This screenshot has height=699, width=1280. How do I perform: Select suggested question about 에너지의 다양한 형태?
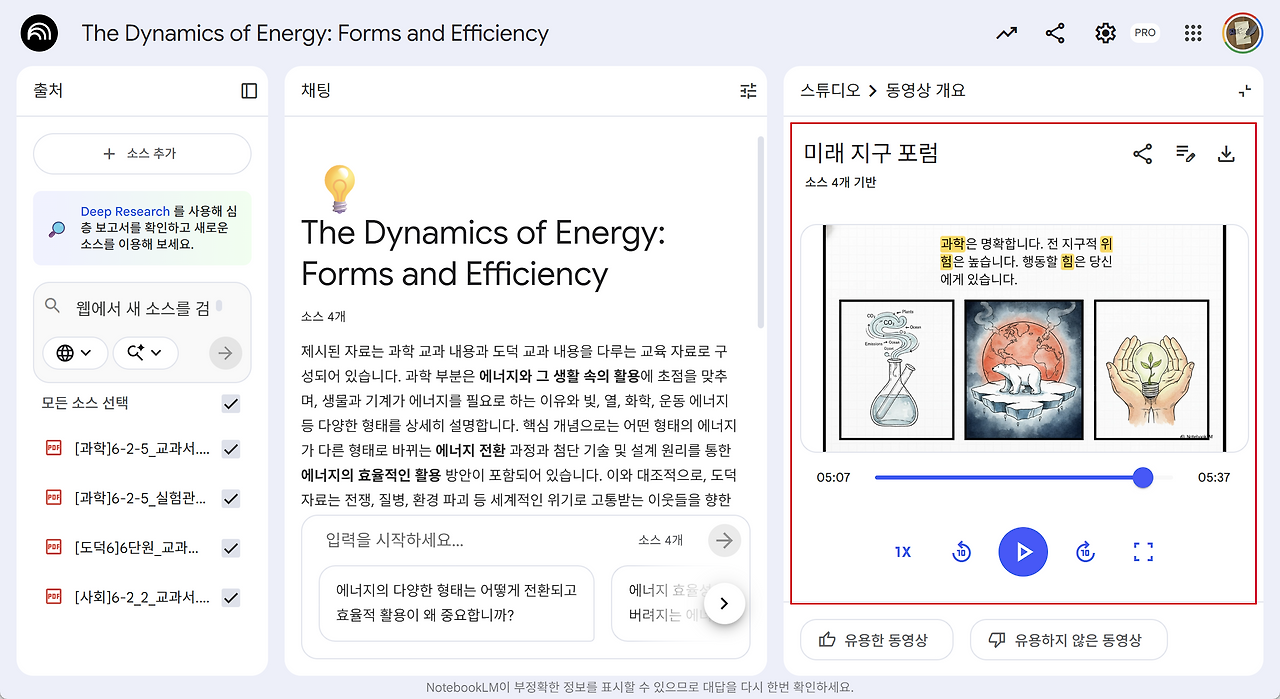pos(456,603)
